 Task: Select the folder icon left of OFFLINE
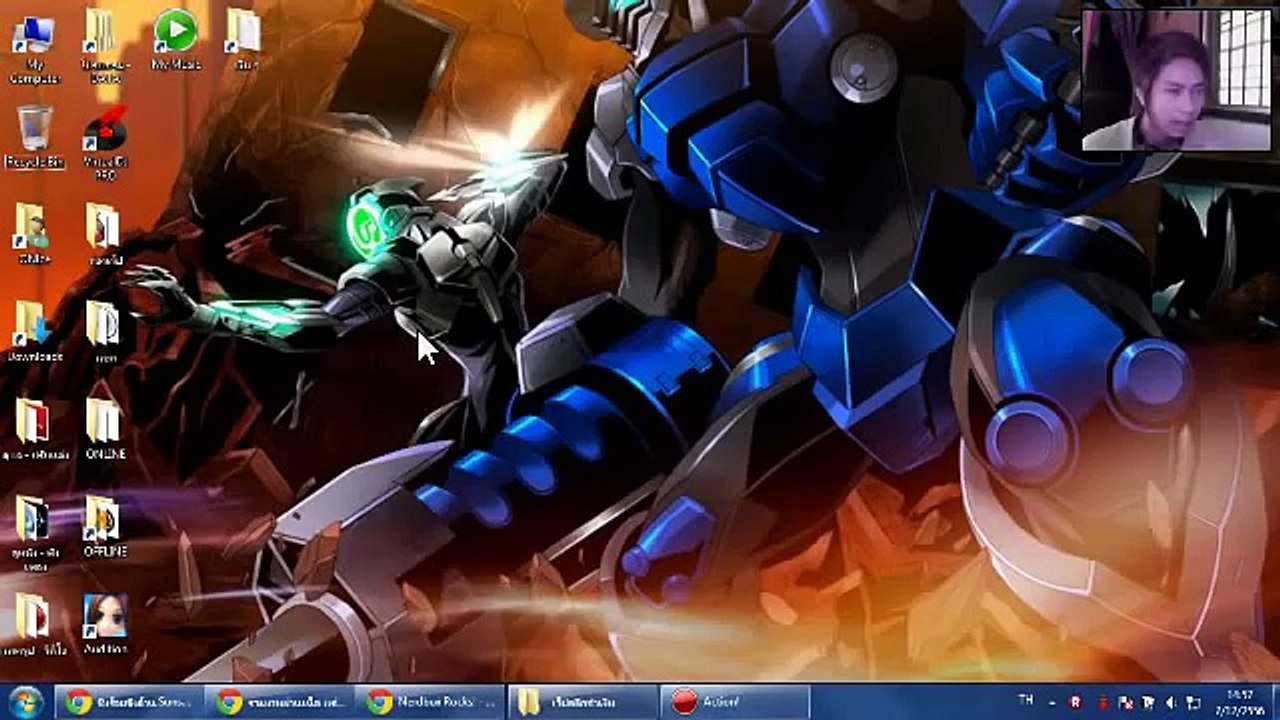34,532
